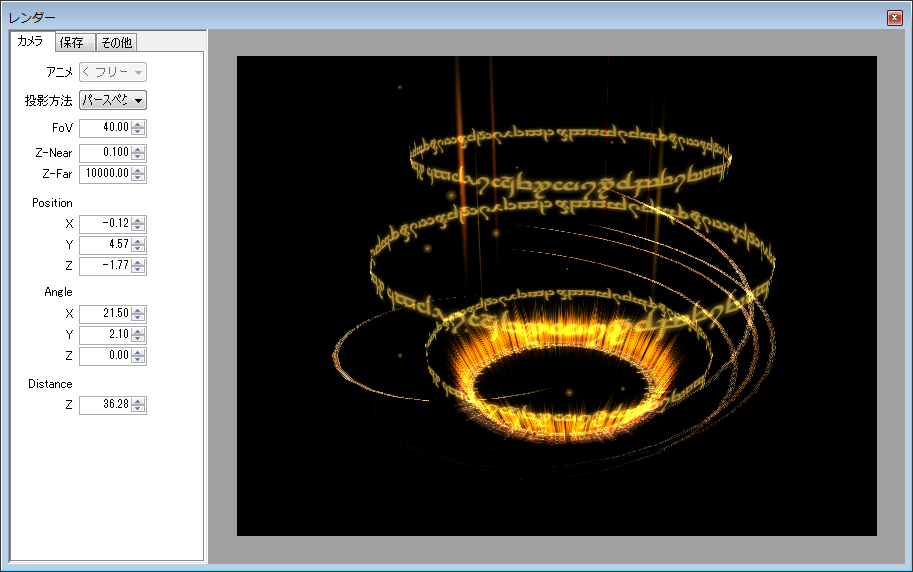
Task: Click the Distance Z field
Action: tap(105, 405)
